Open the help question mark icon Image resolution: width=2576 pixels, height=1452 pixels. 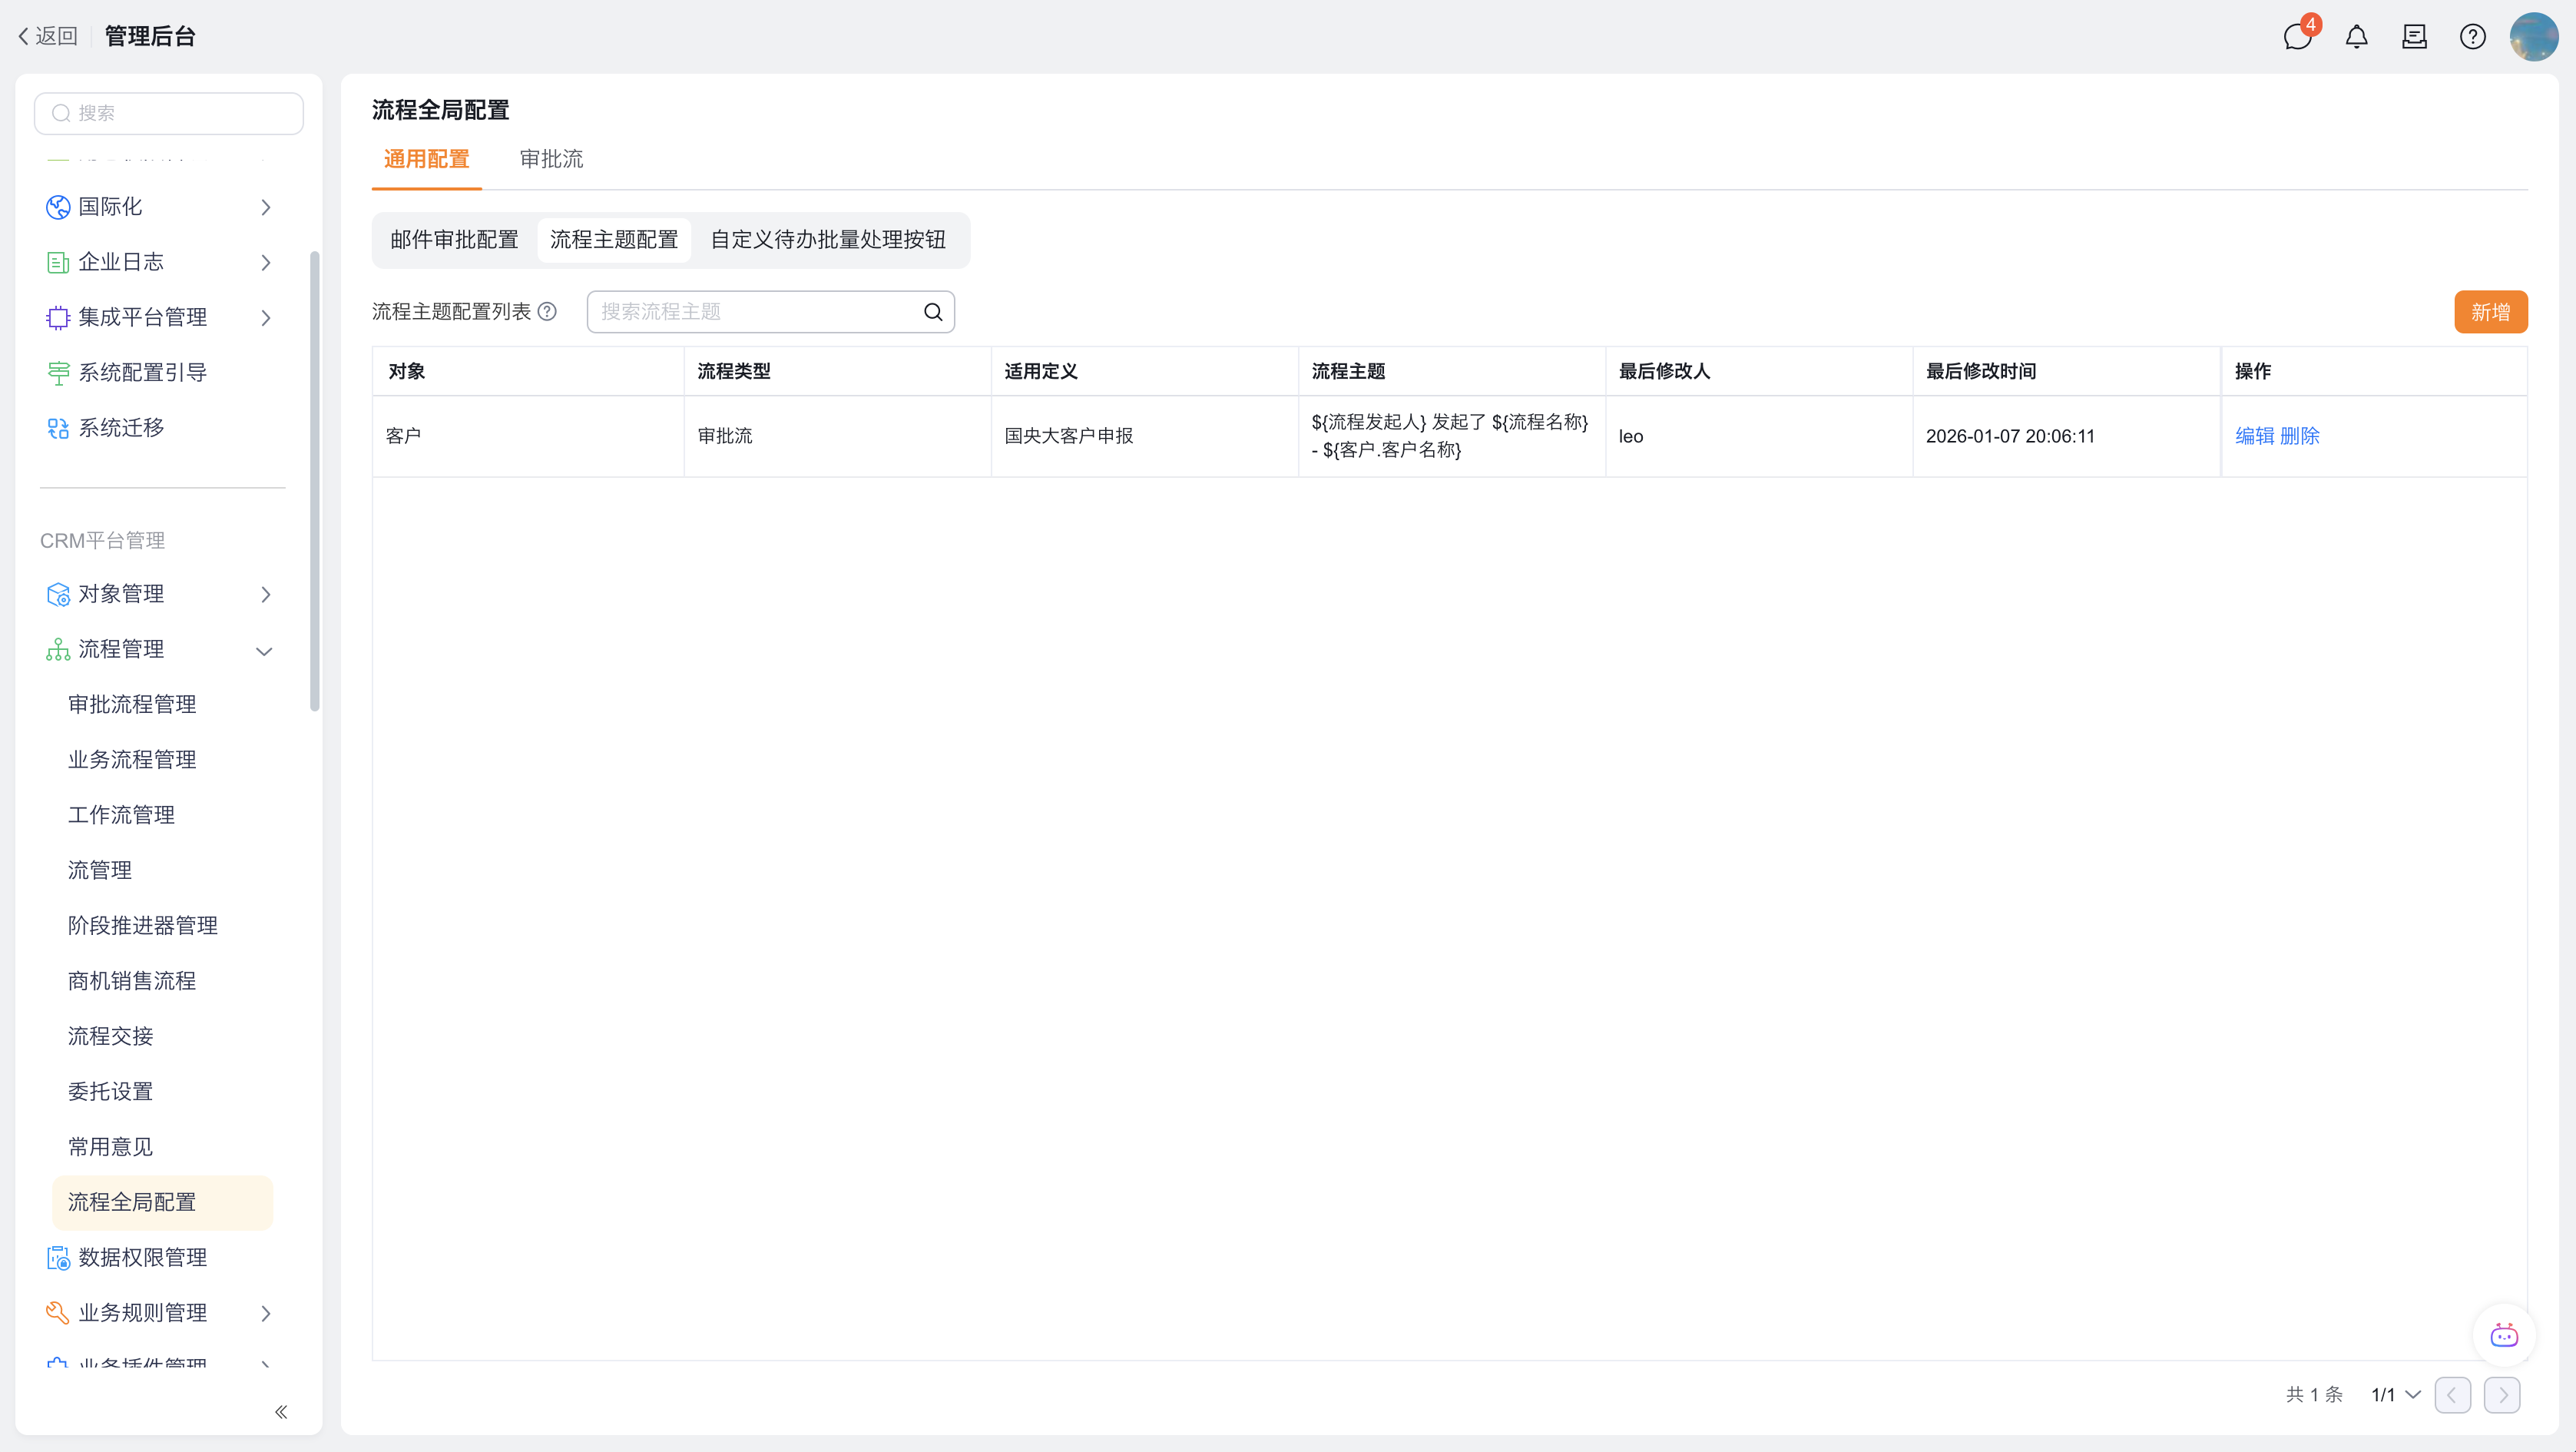tap(2472, 37)
